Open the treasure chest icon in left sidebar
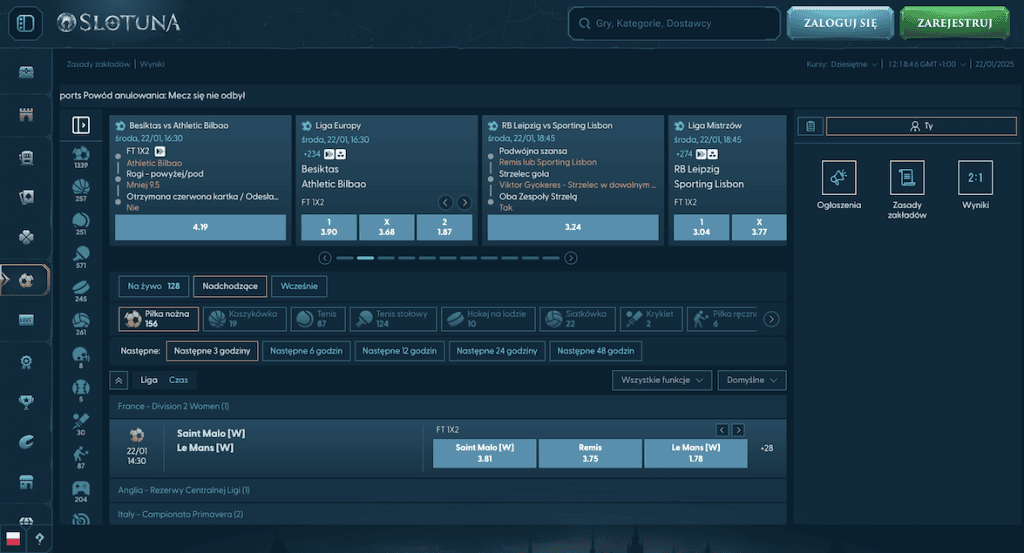 tap(26, 72)
